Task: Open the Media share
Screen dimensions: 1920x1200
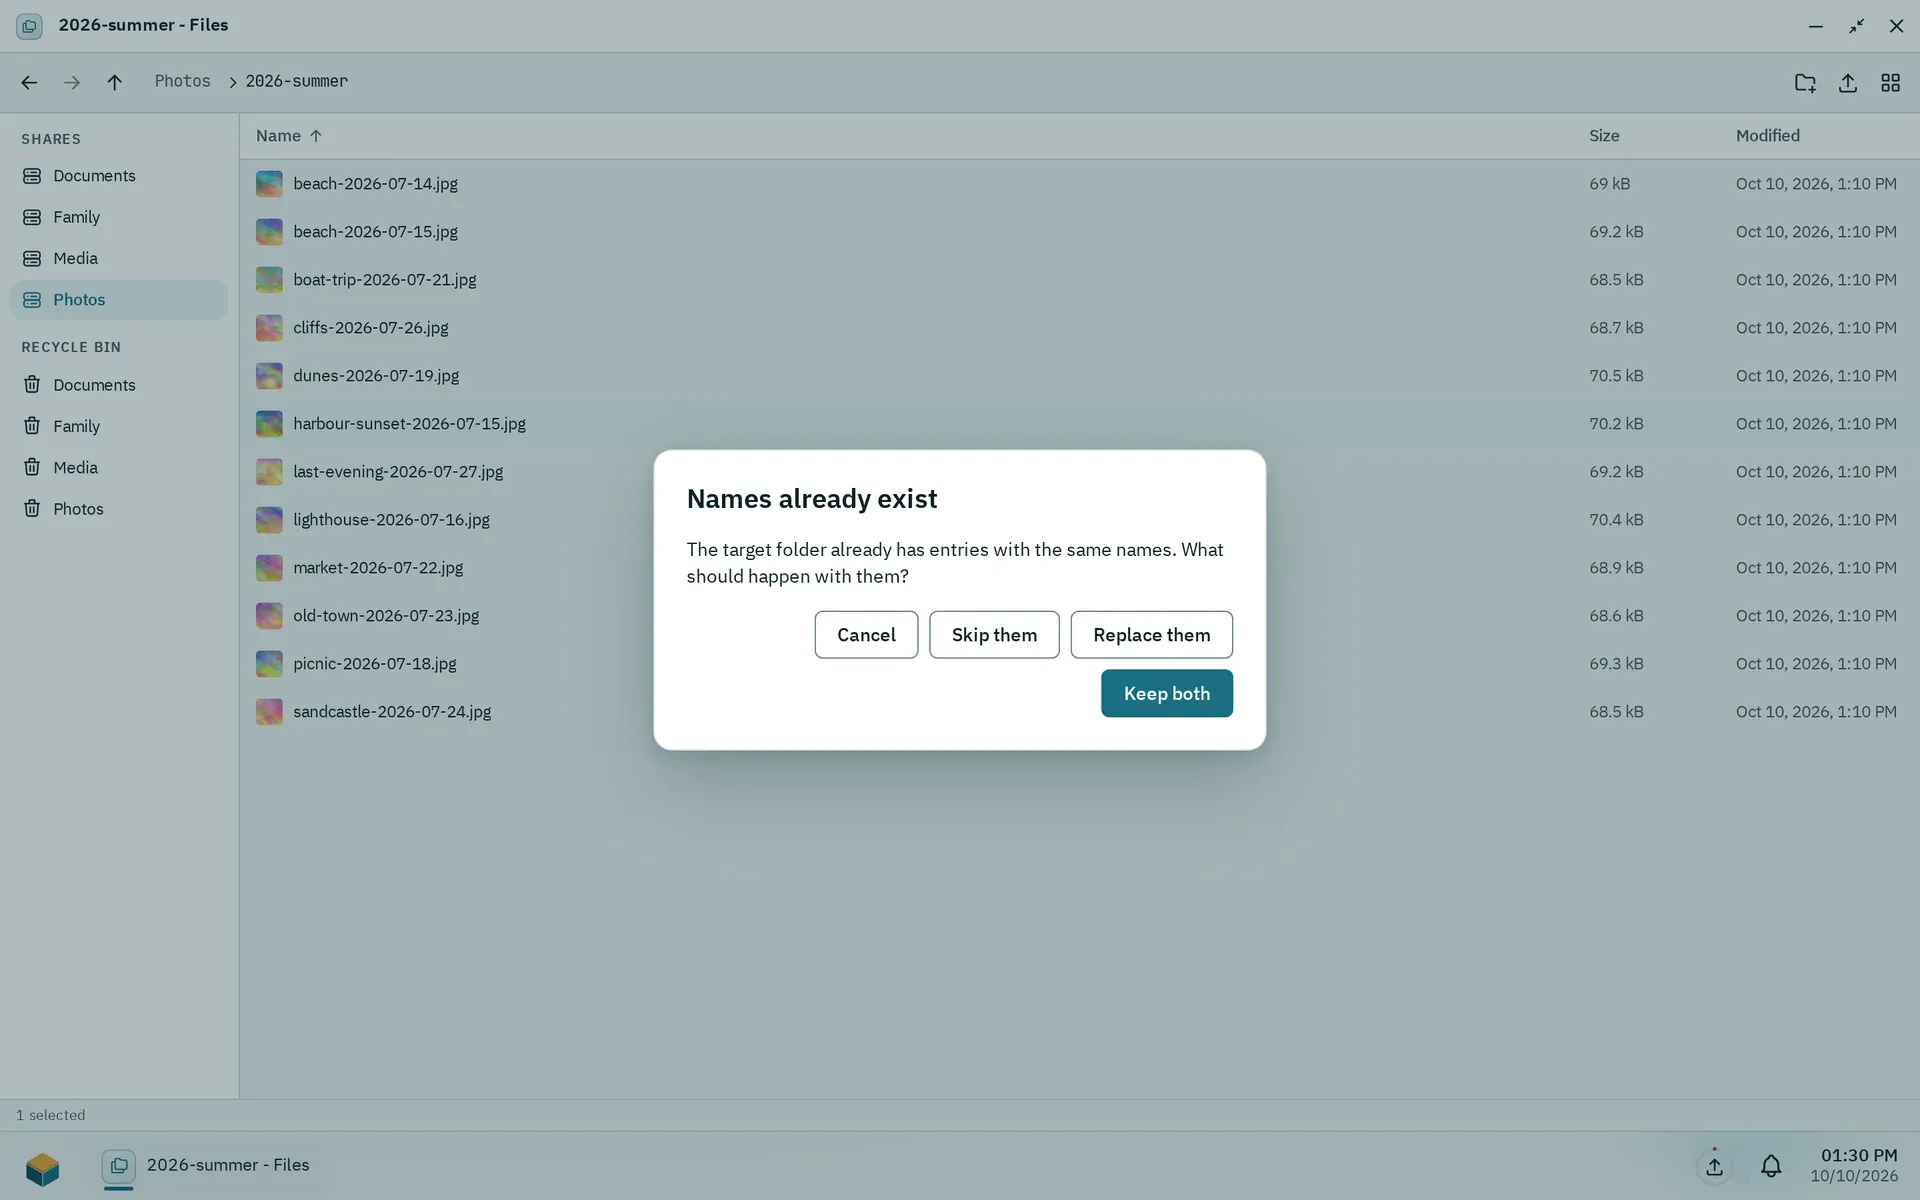Action: click(x=119, y=258)
